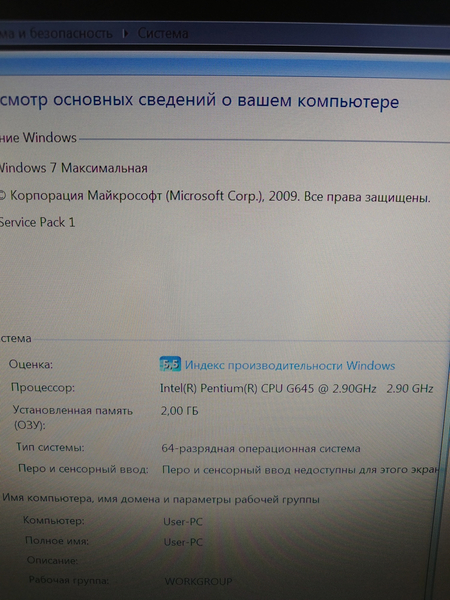Click the Microsoft Corp. 2009 copyright line

215,197
